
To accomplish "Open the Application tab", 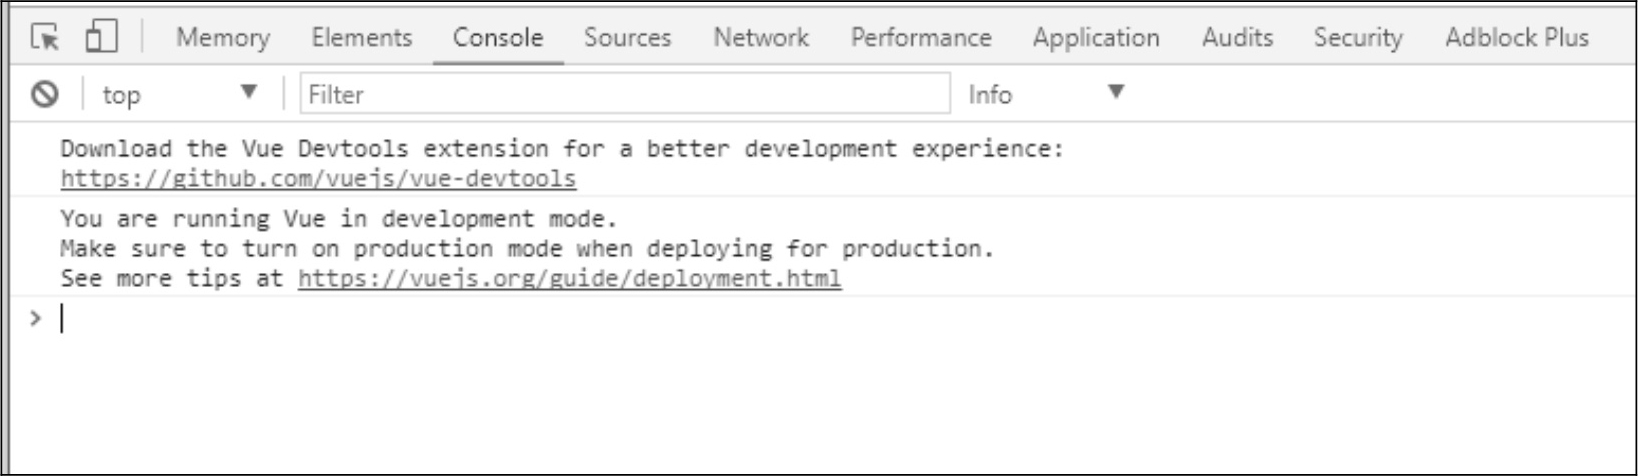I will (x=1096, y=37).
